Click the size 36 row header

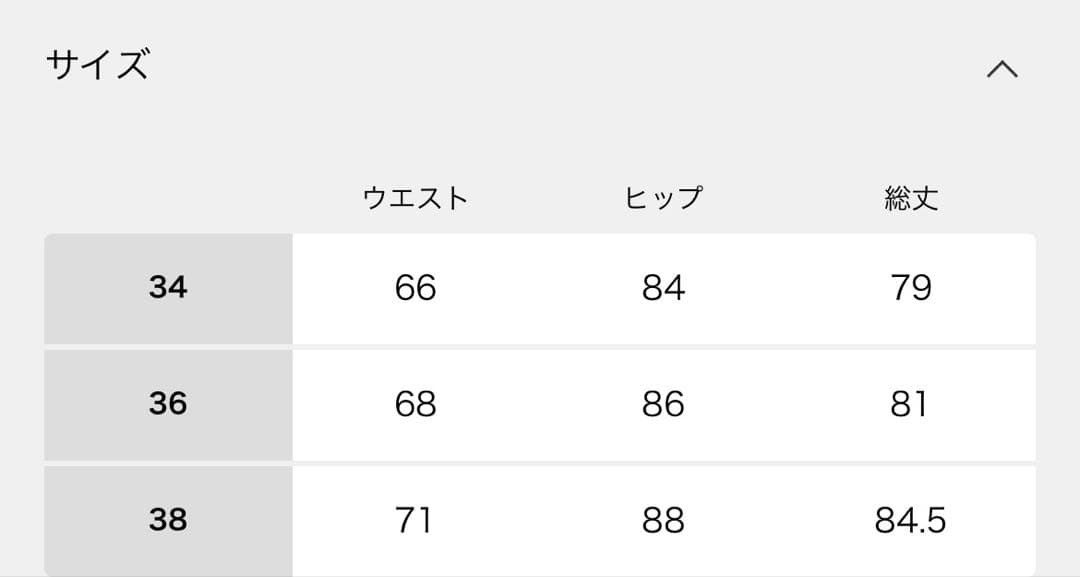[168, 404]
